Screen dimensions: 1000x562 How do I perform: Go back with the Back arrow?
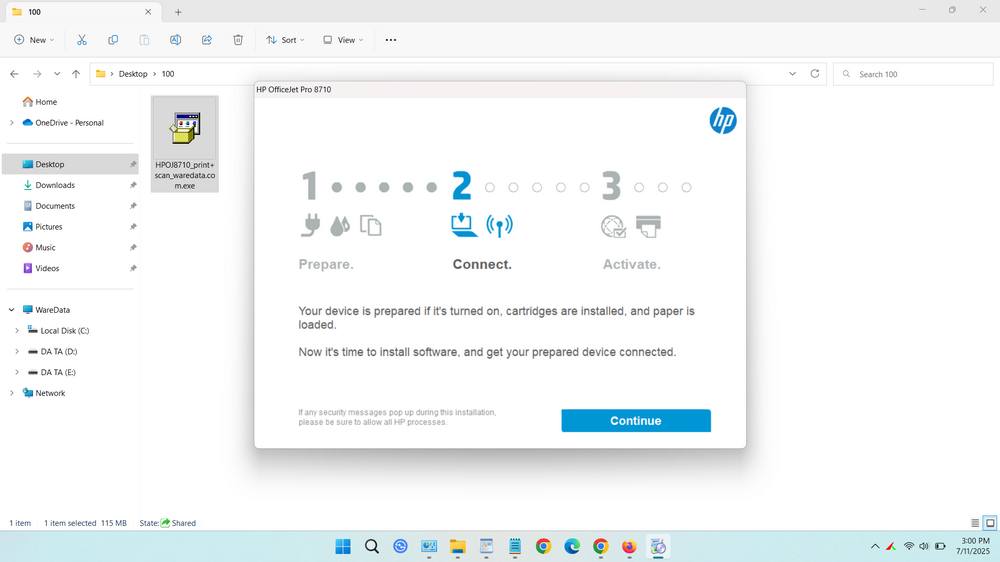click(14, 74)
